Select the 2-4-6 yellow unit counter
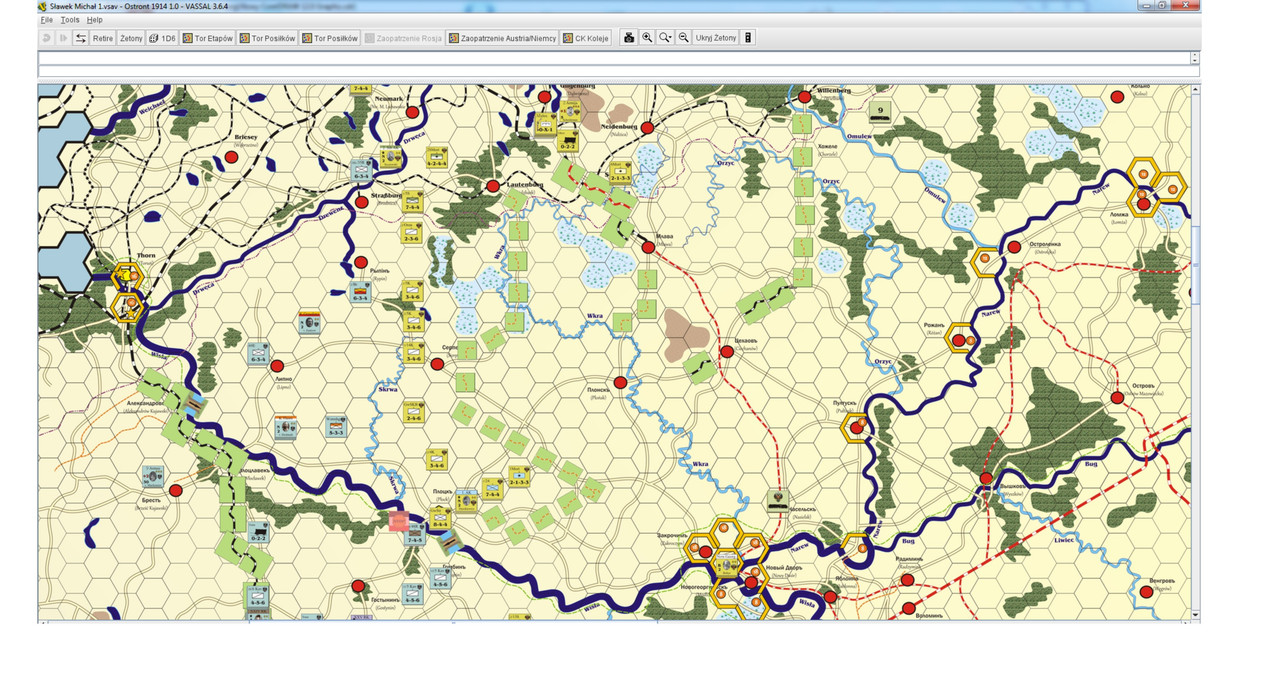 pyautogui.click(x=413, y=411)
